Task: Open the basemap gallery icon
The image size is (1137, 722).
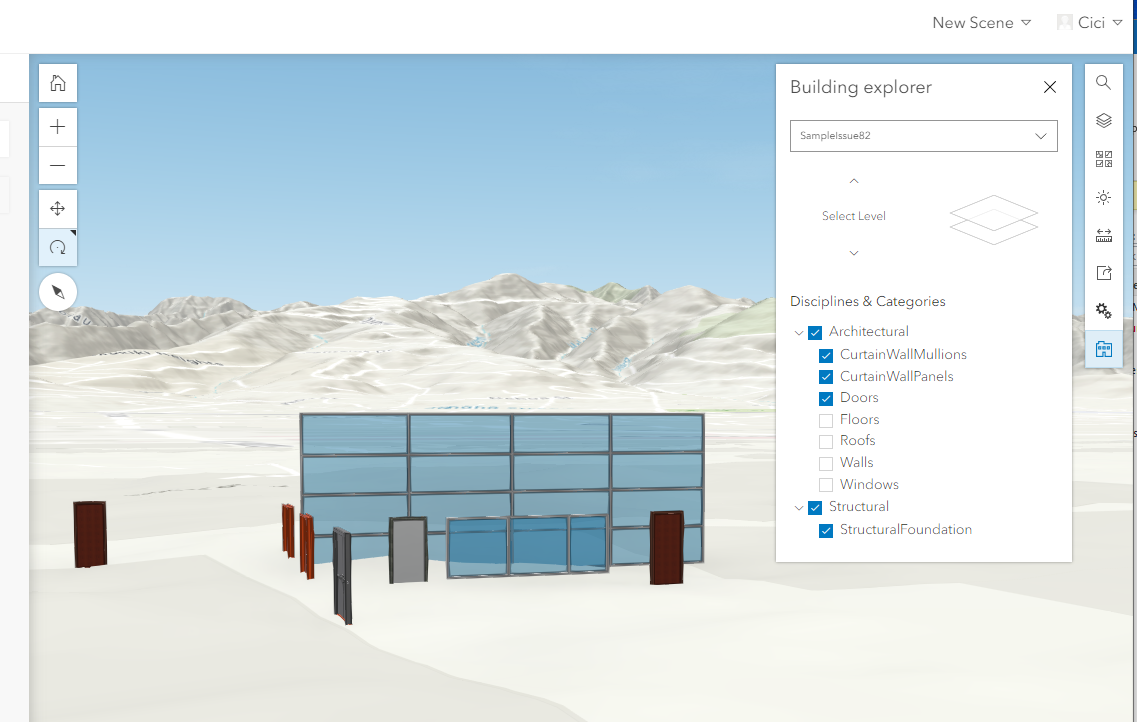Action: (x=1103, y=158)
